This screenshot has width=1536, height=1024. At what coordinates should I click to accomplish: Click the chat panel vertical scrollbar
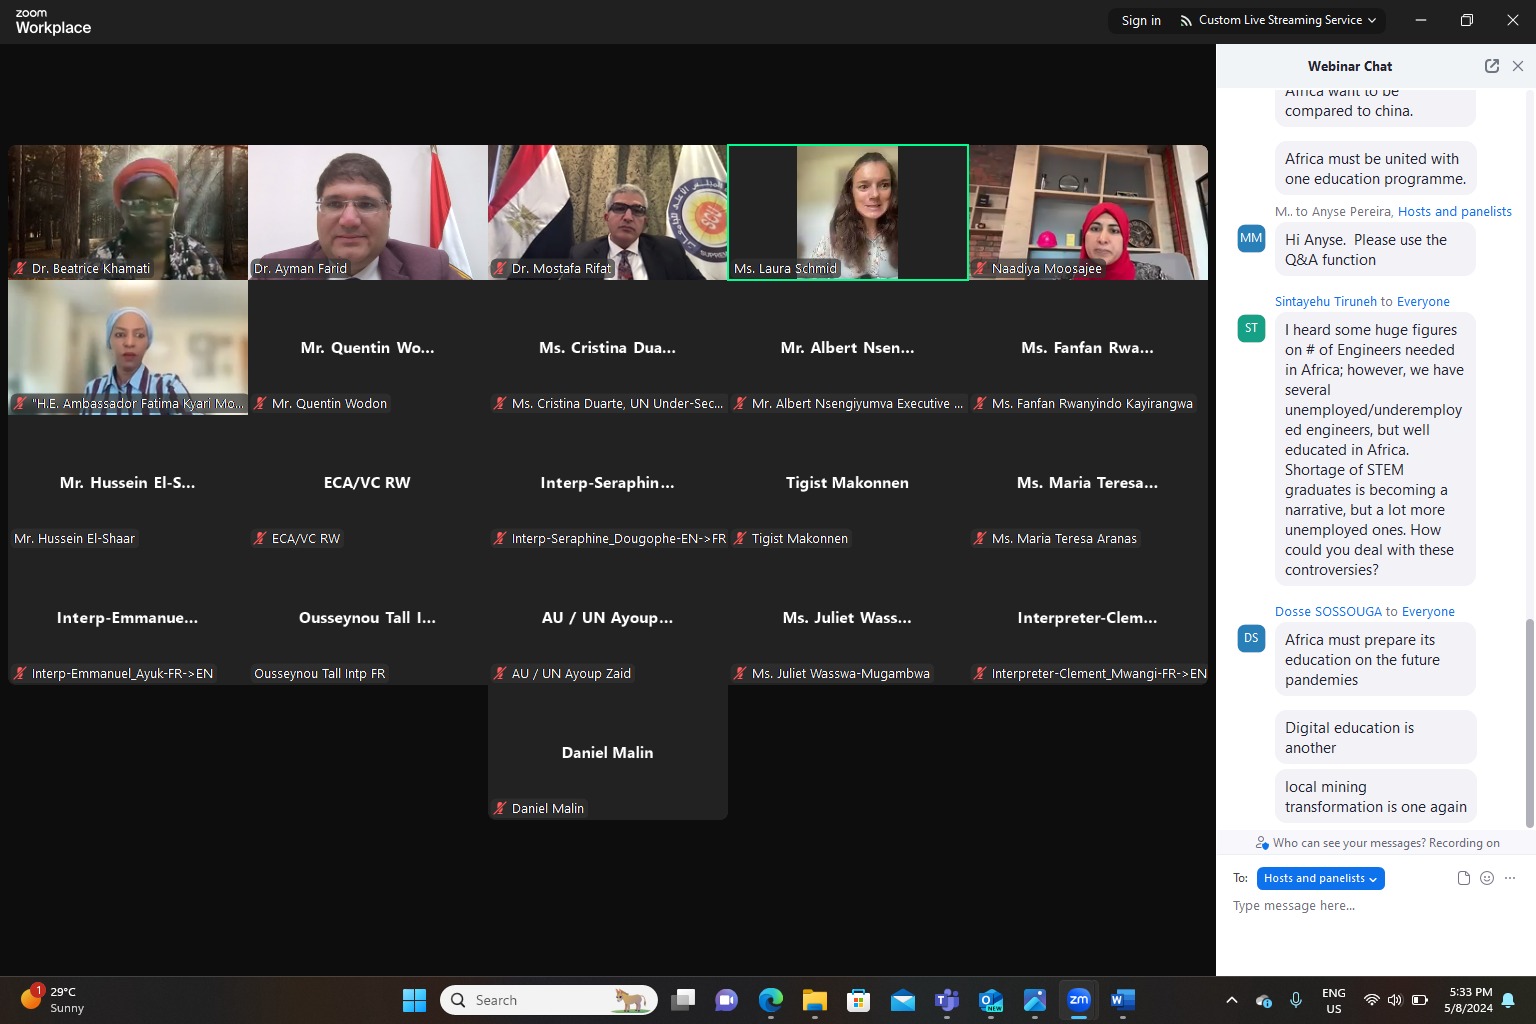click(1528, 720)
